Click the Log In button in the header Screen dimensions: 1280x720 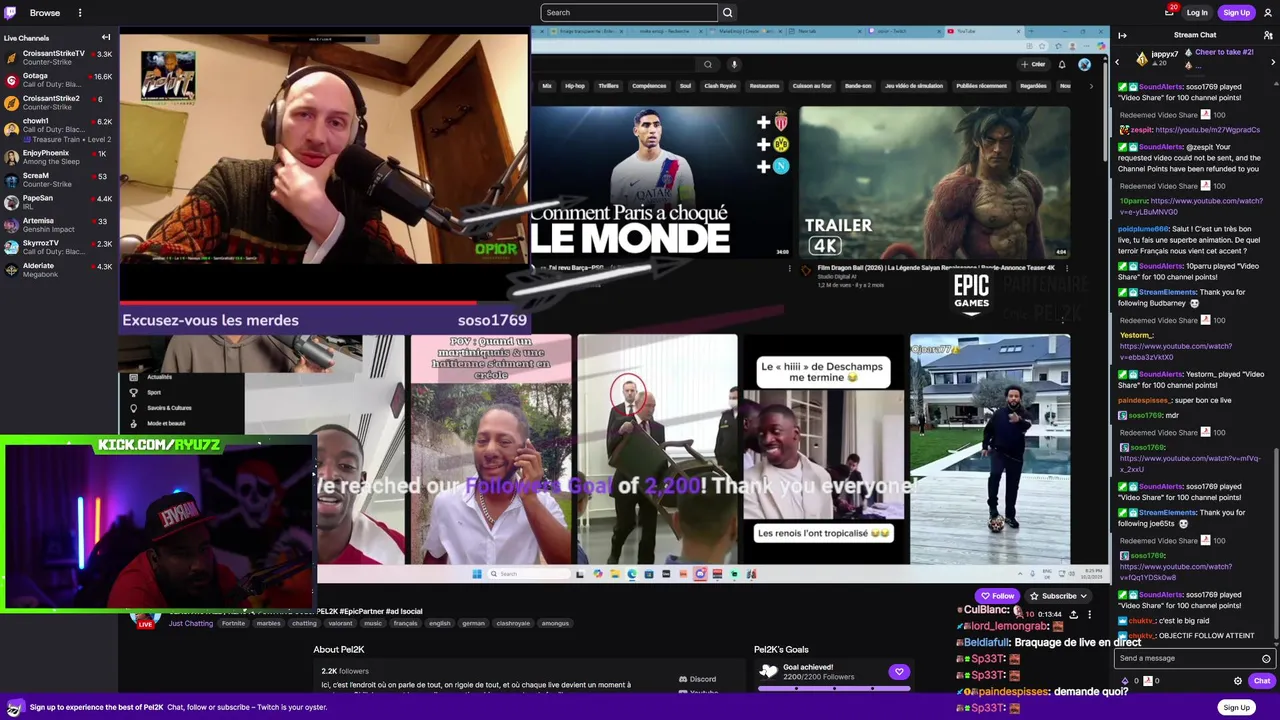click(1197, 13)
